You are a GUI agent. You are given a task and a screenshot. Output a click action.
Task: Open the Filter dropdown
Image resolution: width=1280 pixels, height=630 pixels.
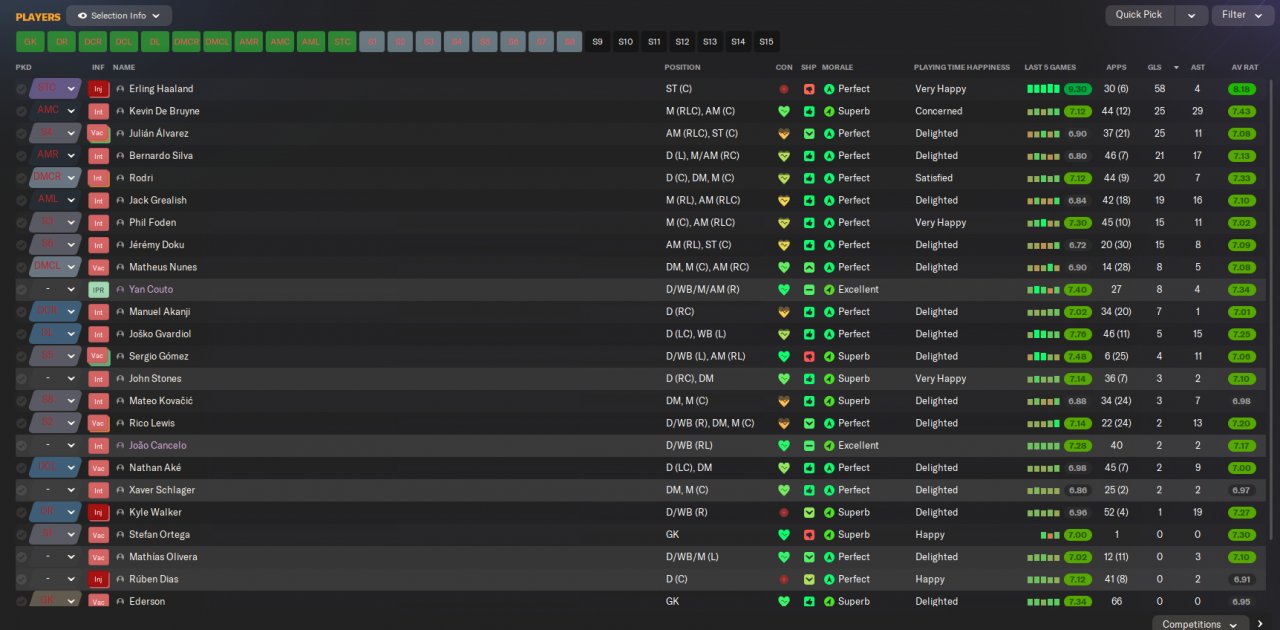(1241, 15)
